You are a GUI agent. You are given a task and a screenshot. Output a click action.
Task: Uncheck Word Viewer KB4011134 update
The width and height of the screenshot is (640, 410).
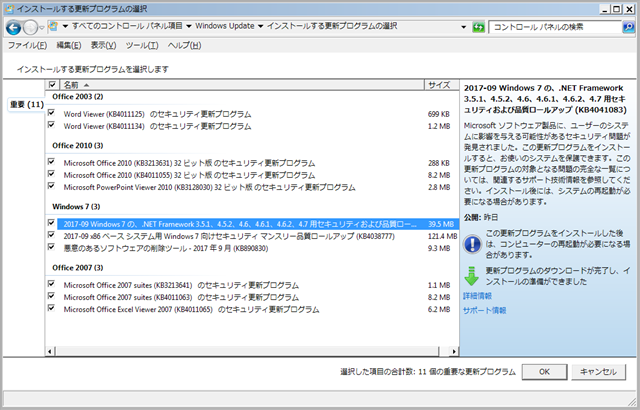tap(51, 124)
